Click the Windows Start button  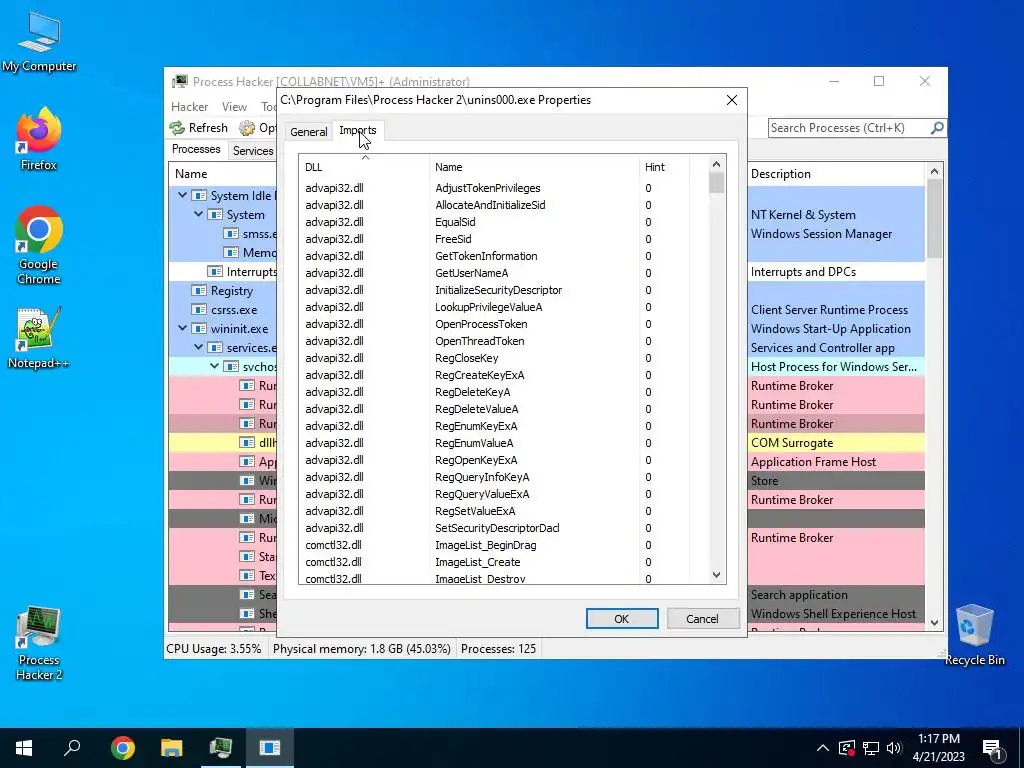[x=24, y=747]
